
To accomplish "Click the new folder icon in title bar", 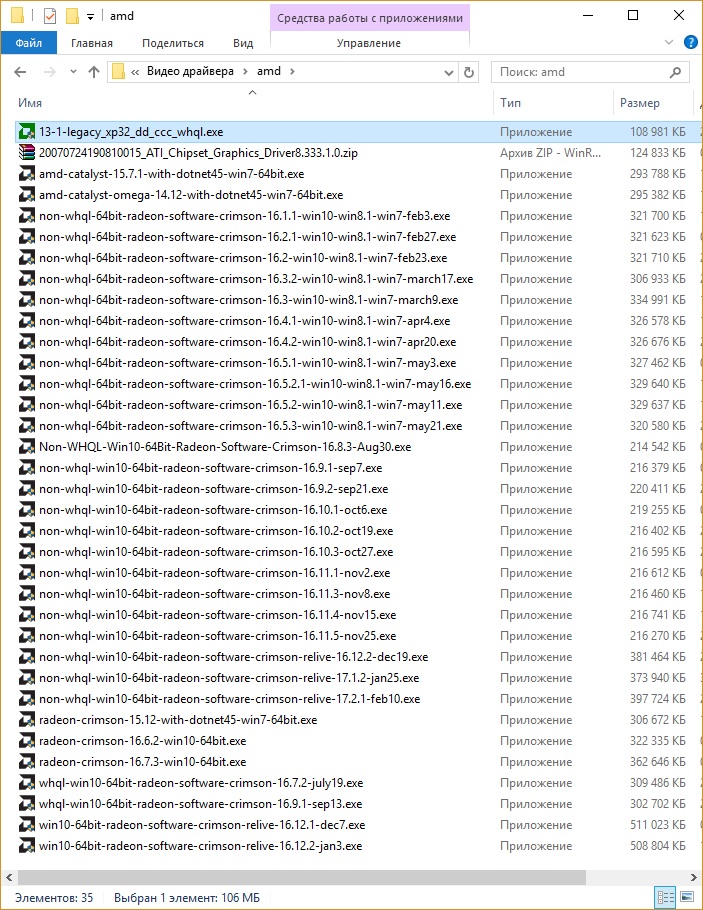I will click(x=72, y=16).
